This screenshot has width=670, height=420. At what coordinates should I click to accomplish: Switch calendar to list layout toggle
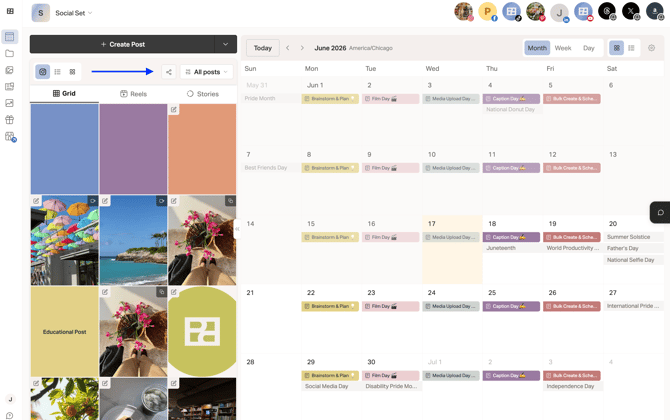pyautogui.click(x=631, y=48)
